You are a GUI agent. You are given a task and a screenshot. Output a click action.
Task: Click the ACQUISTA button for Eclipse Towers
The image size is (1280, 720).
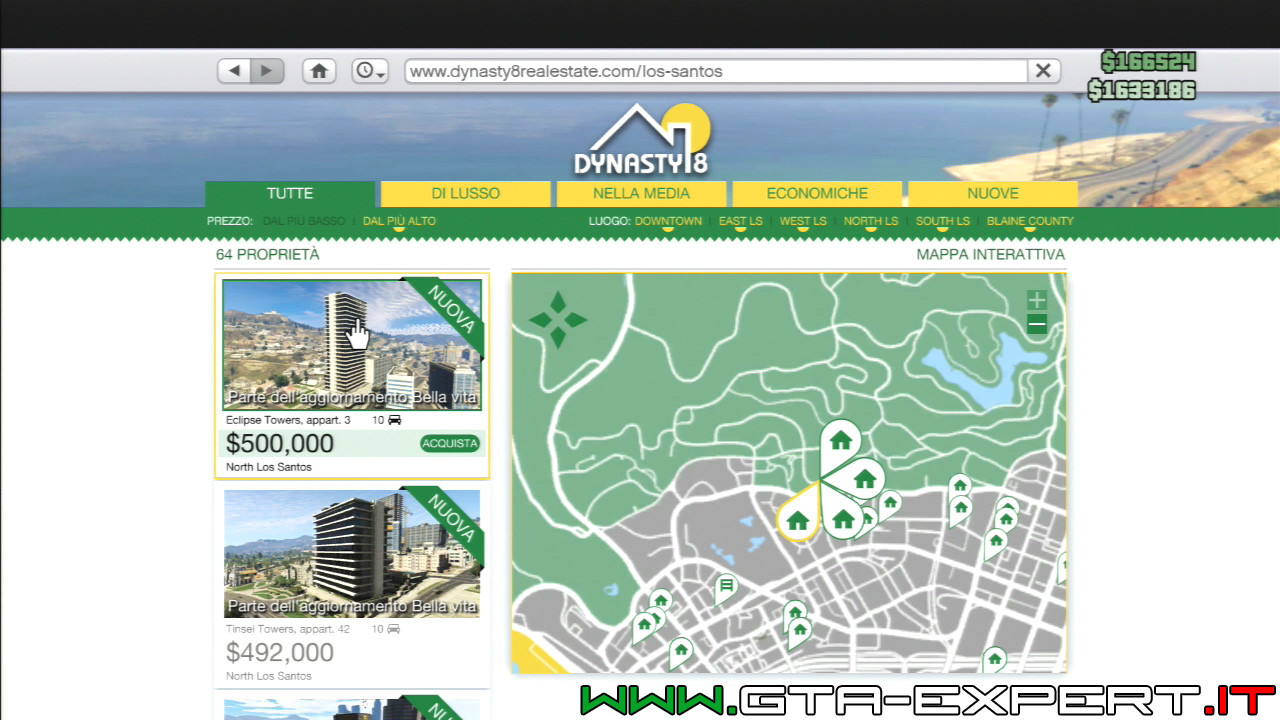450,444
